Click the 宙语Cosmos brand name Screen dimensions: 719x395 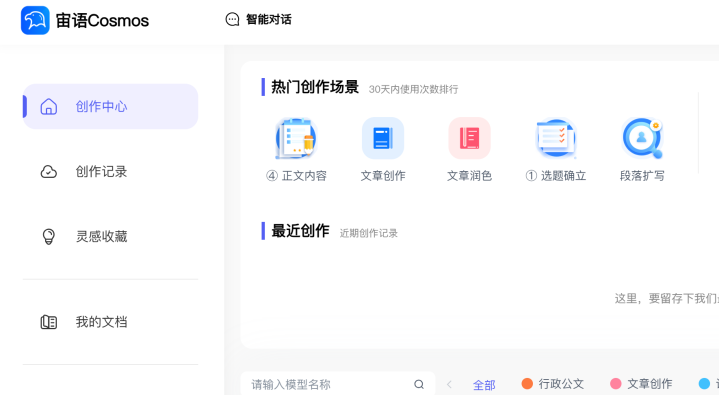coord(102,21)
